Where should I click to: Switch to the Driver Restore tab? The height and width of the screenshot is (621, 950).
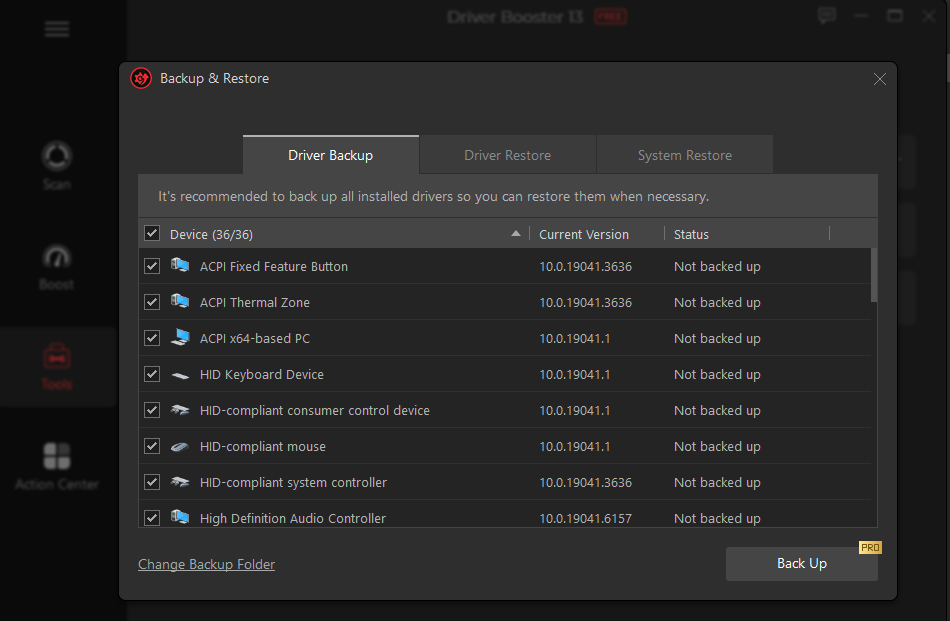[507, 155]
